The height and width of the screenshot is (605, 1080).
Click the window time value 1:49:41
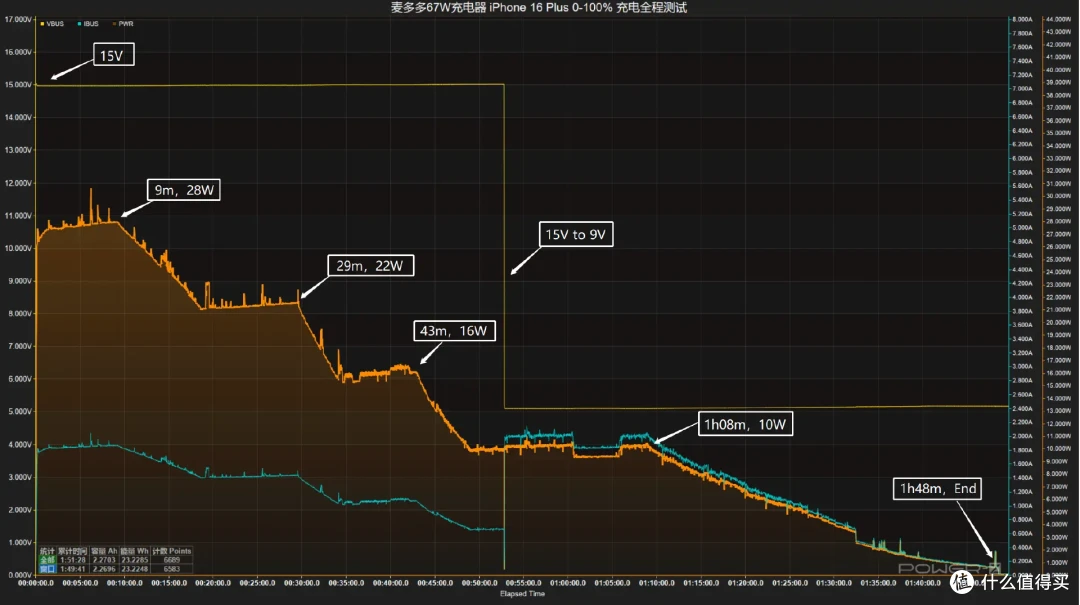tap(73, 569)
